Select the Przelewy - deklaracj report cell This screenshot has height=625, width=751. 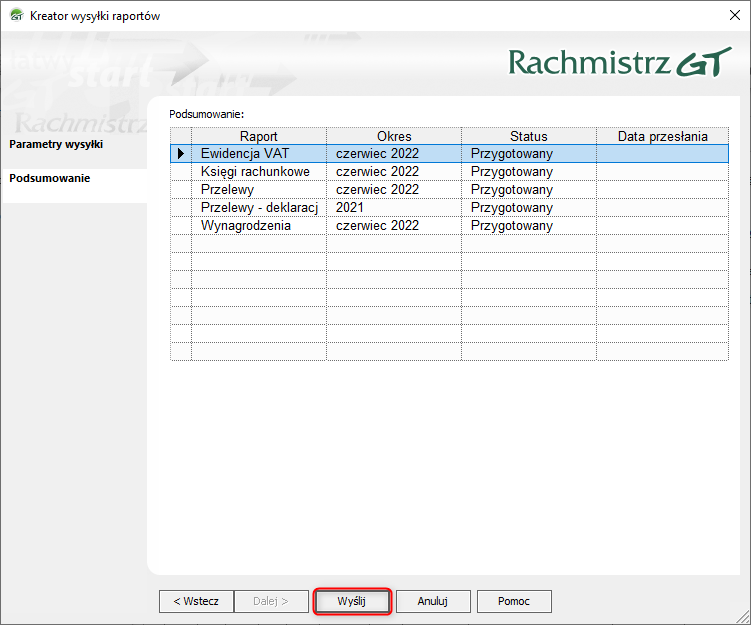[x=259, y=207]
